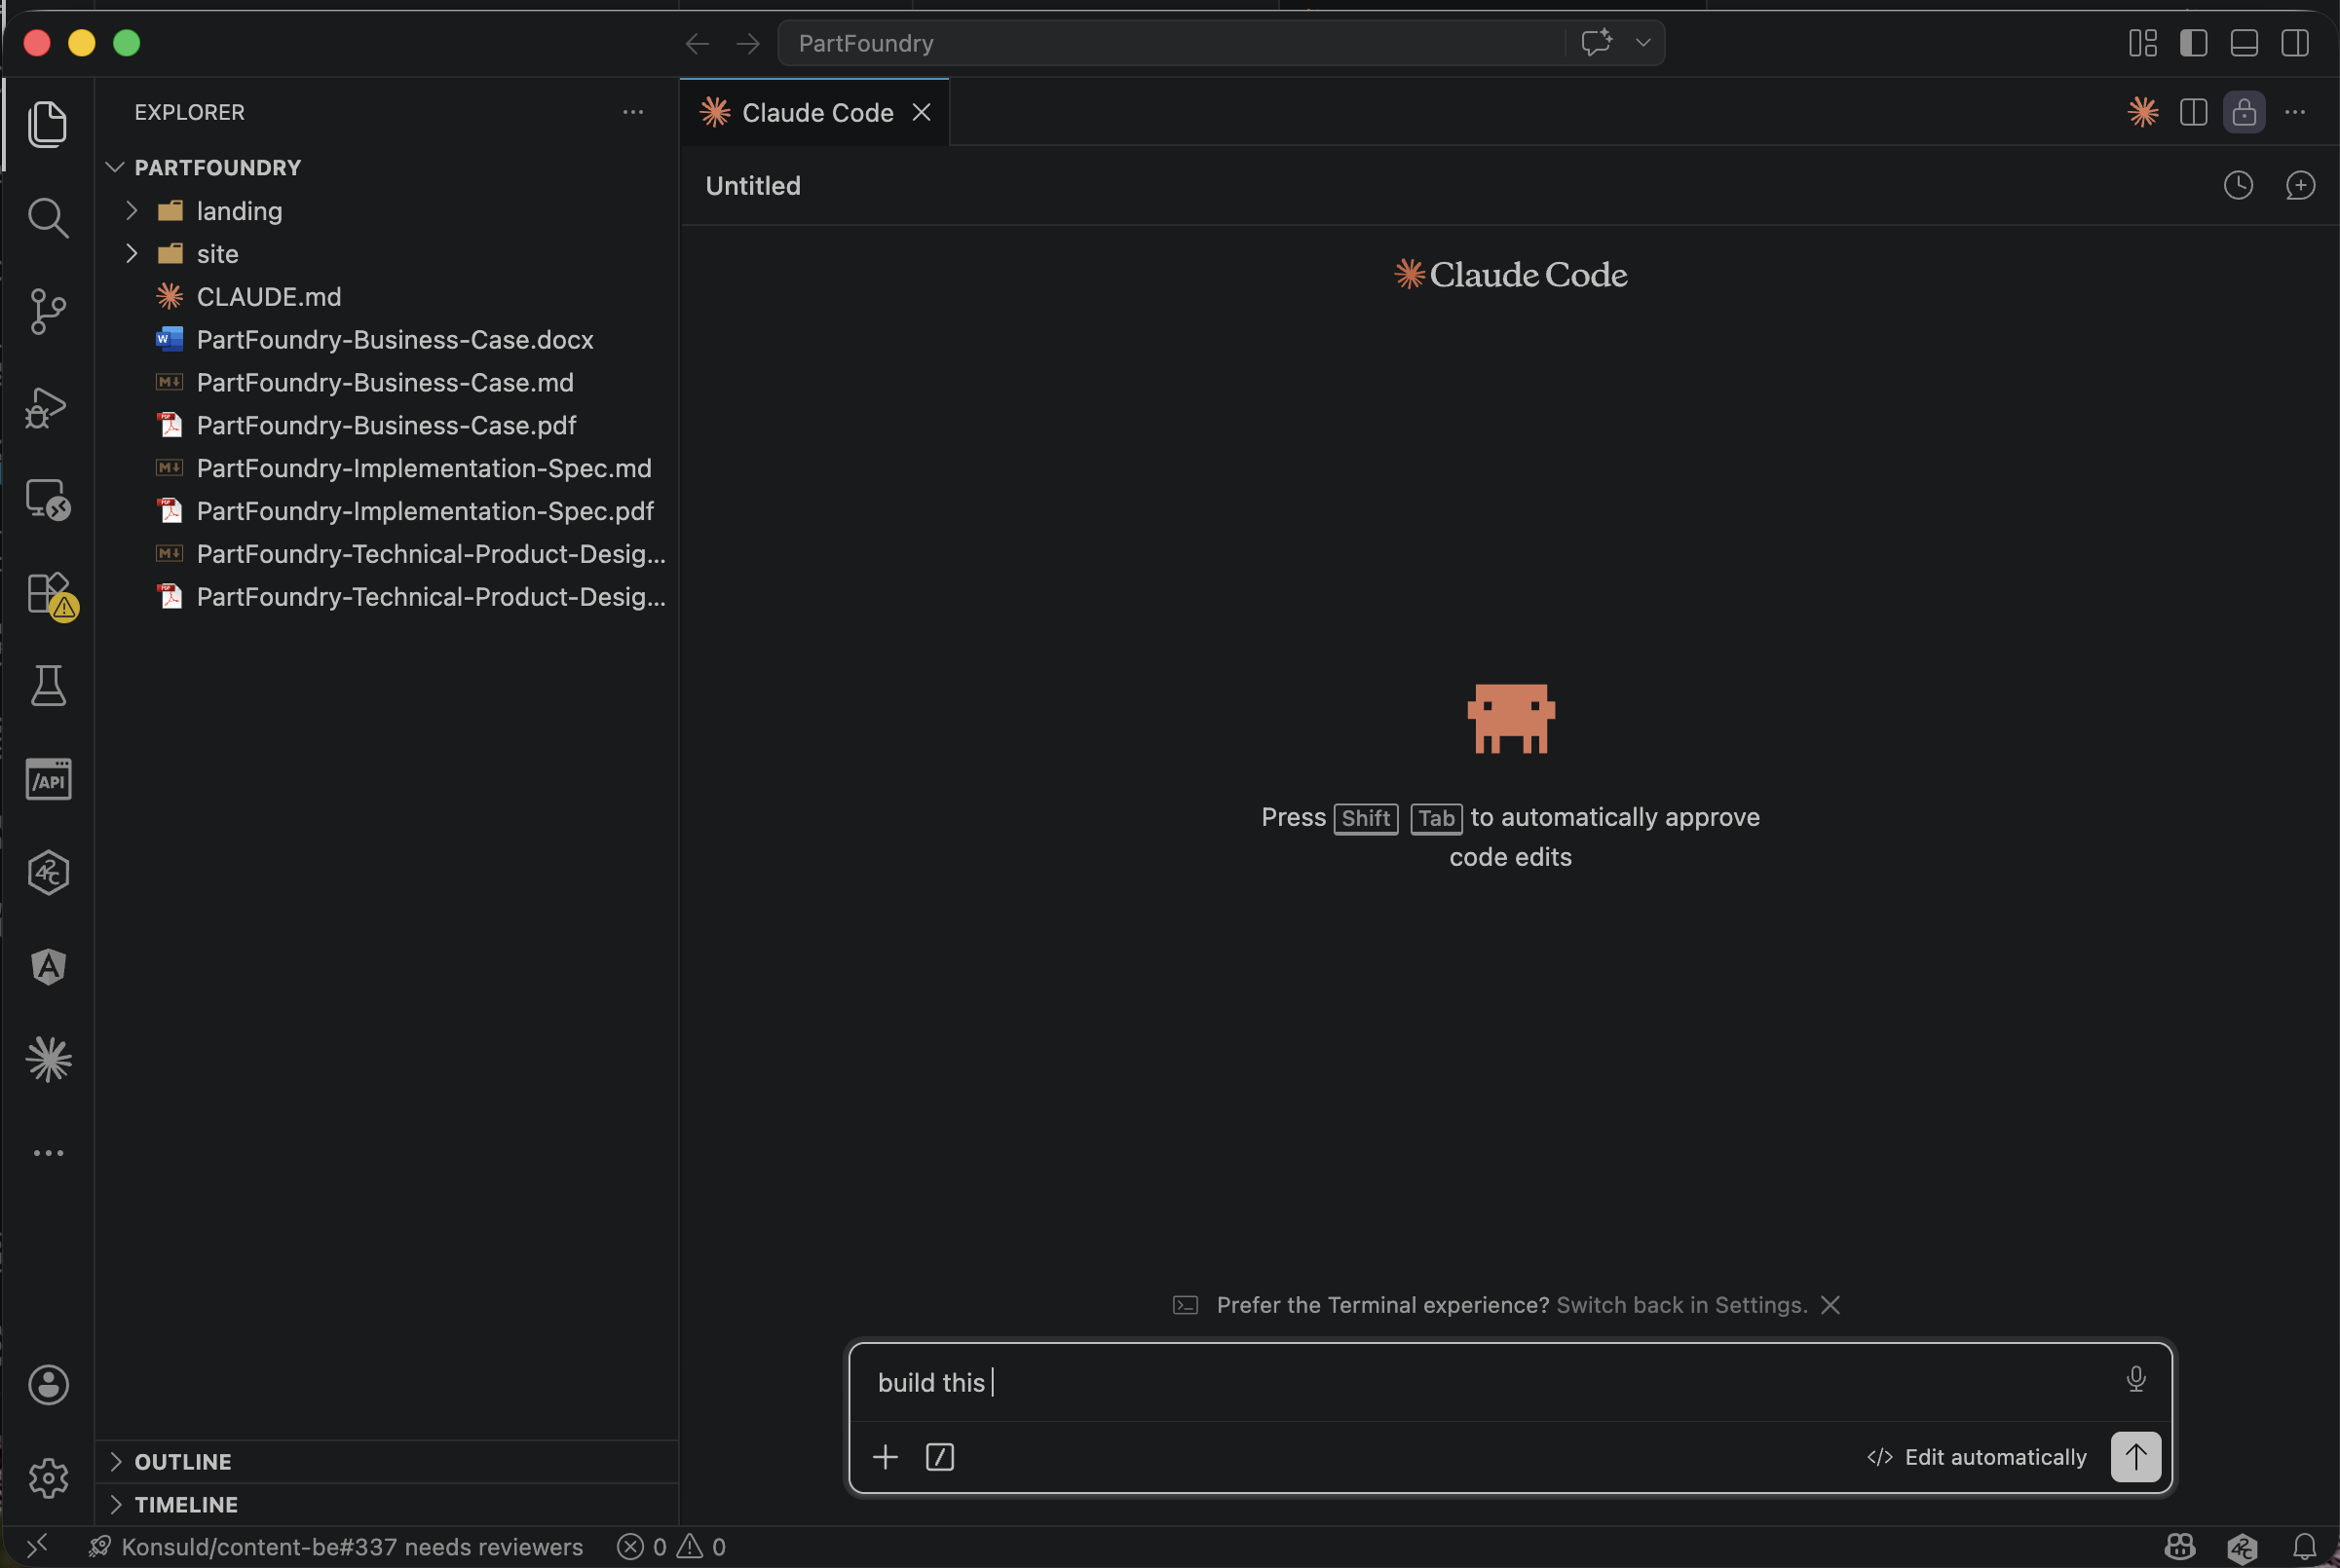The image size is (2340, 1568).
Task: Open the hexagon 4C extension view
Action: tap(48, 873)
